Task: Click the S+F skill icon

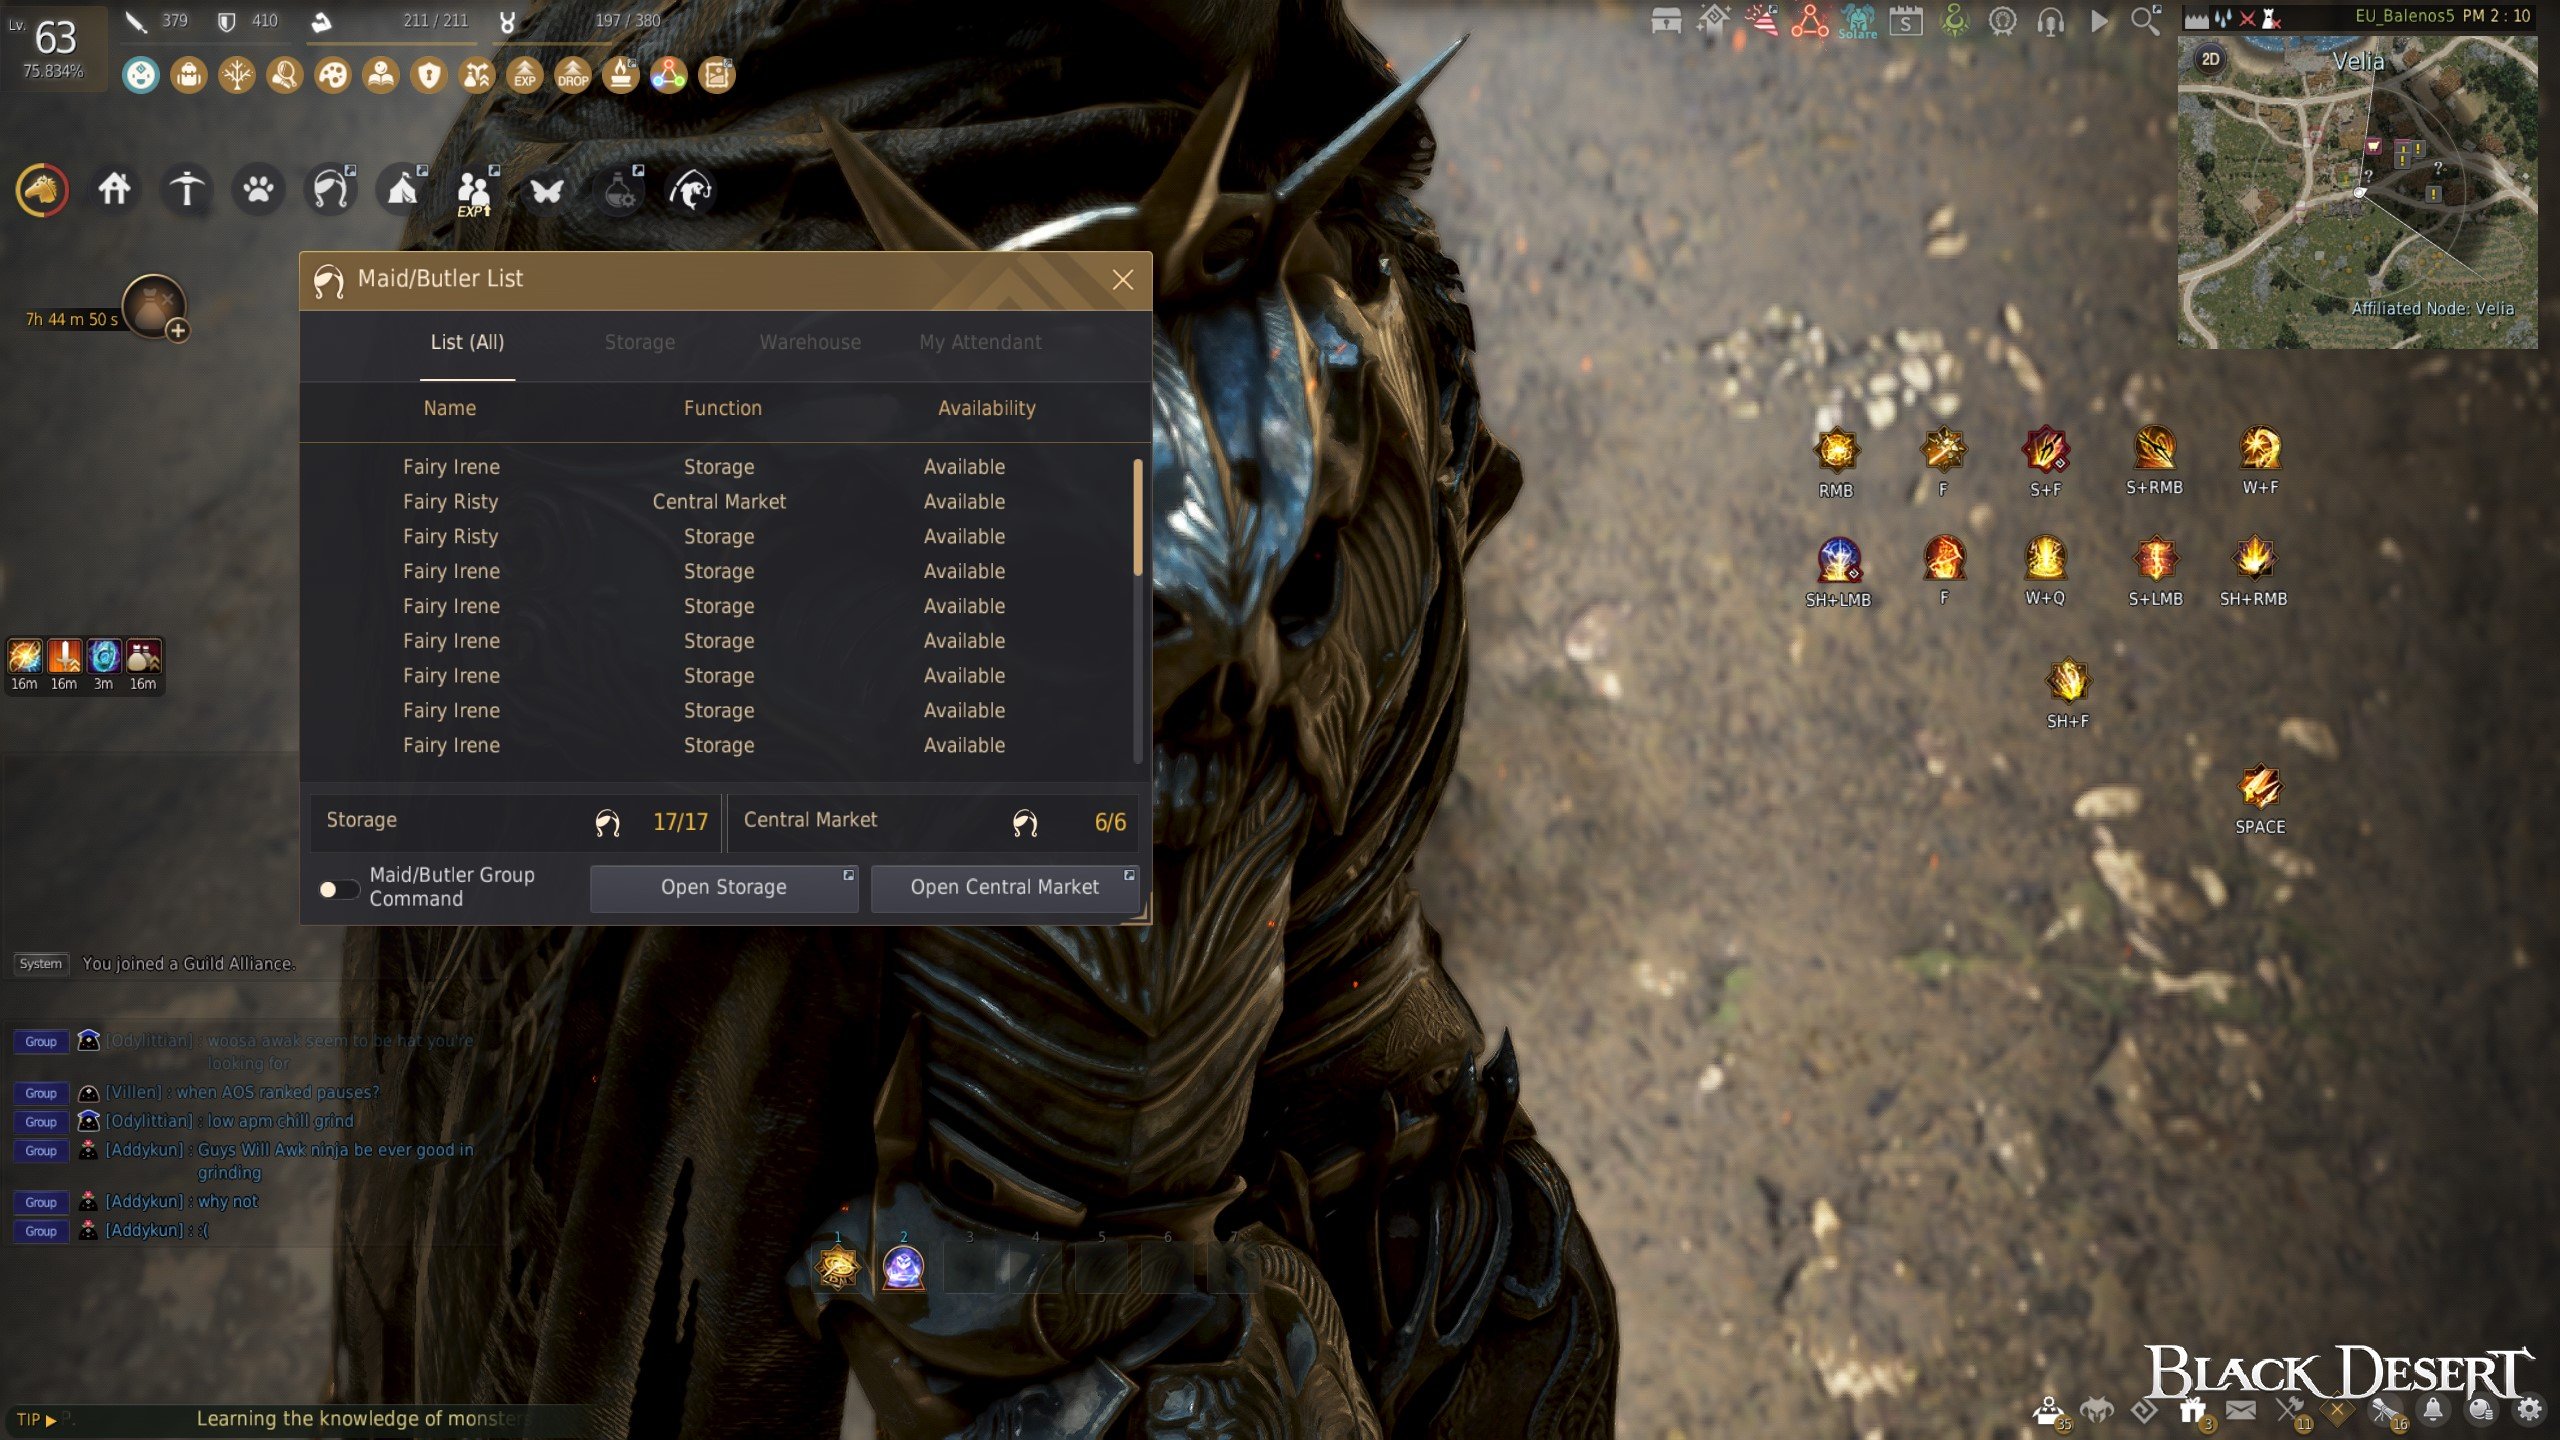Action: (x=2045, y=449)
